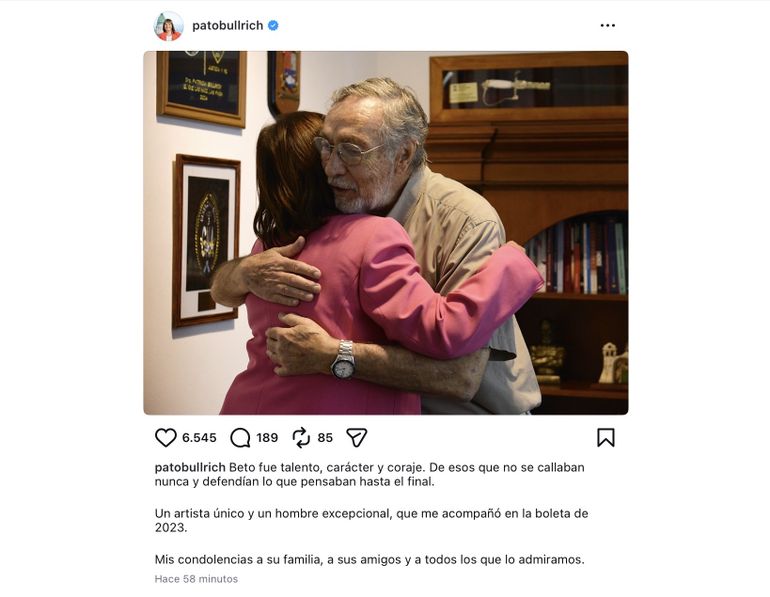The width and height of the screenshot is (770, 597).
Task: Click the caption's first paragraph about Beto
Action: [x=369, y=474]
